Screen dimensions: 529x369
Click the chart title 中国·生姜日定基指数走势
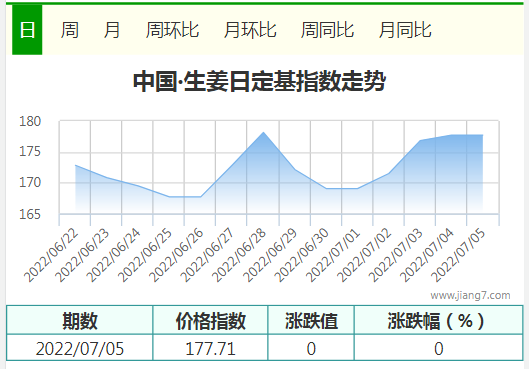point(259,81)
